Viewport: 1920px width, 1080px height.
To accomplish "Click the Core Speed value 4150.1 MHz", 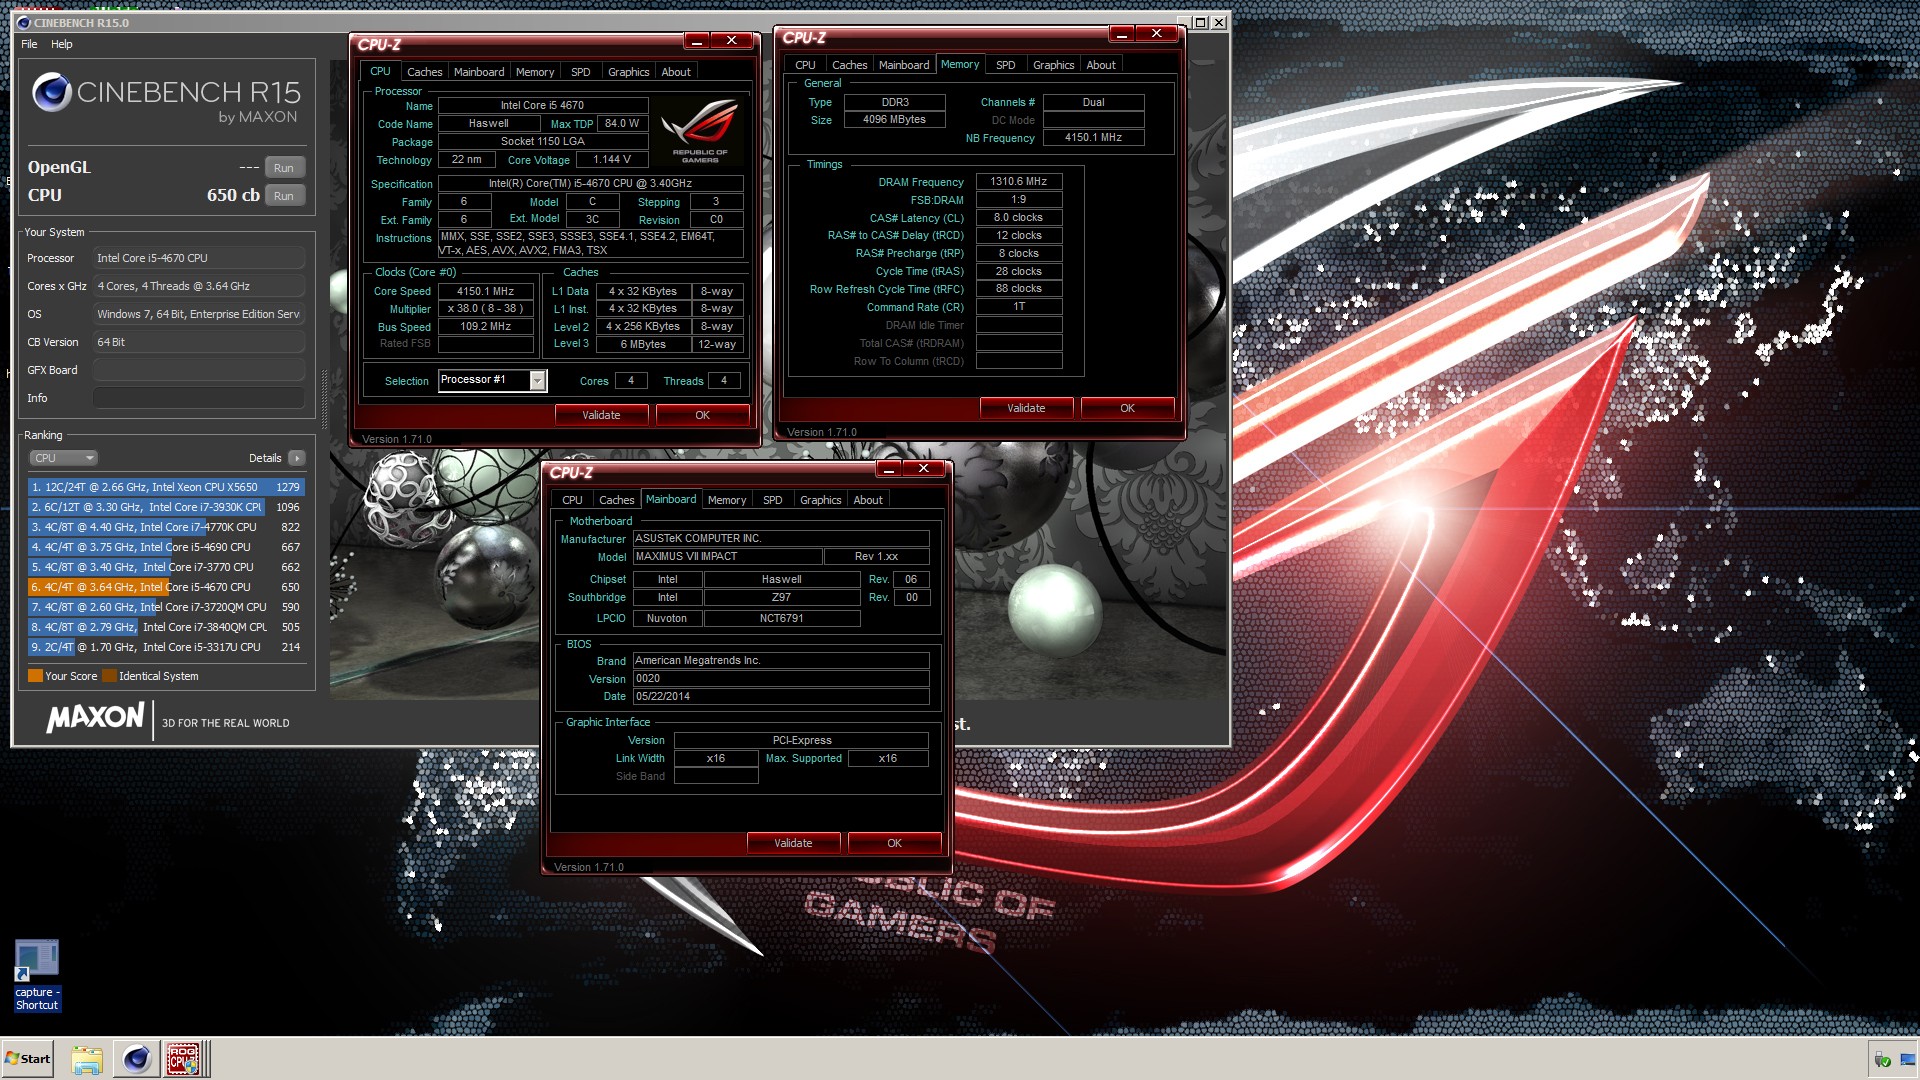I will [485, 291].
